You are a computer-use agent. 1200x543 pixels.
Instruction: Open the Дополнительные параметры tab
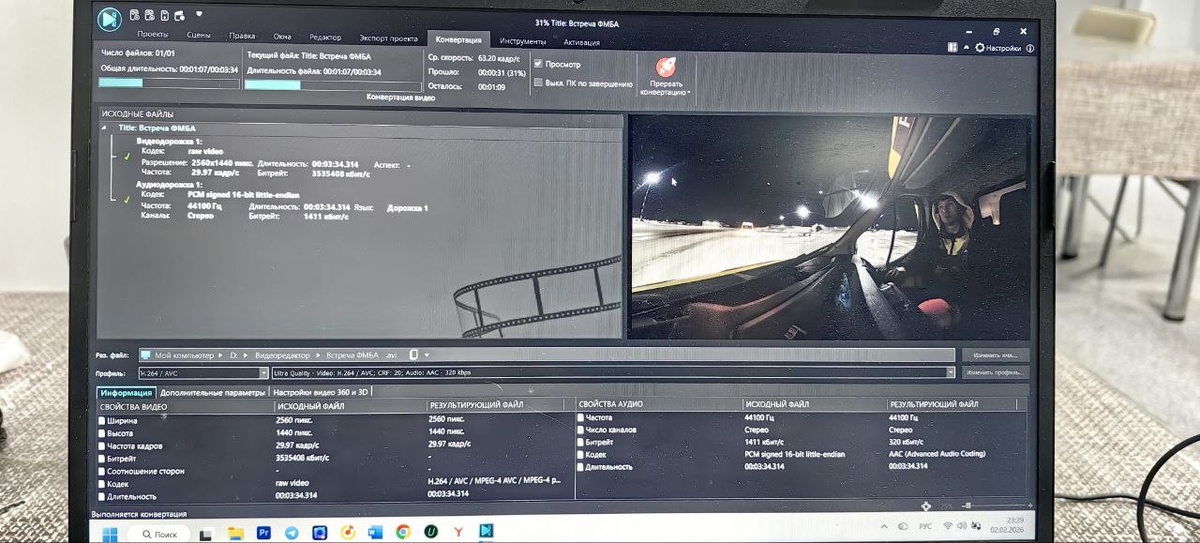click(x=213, y=392)
